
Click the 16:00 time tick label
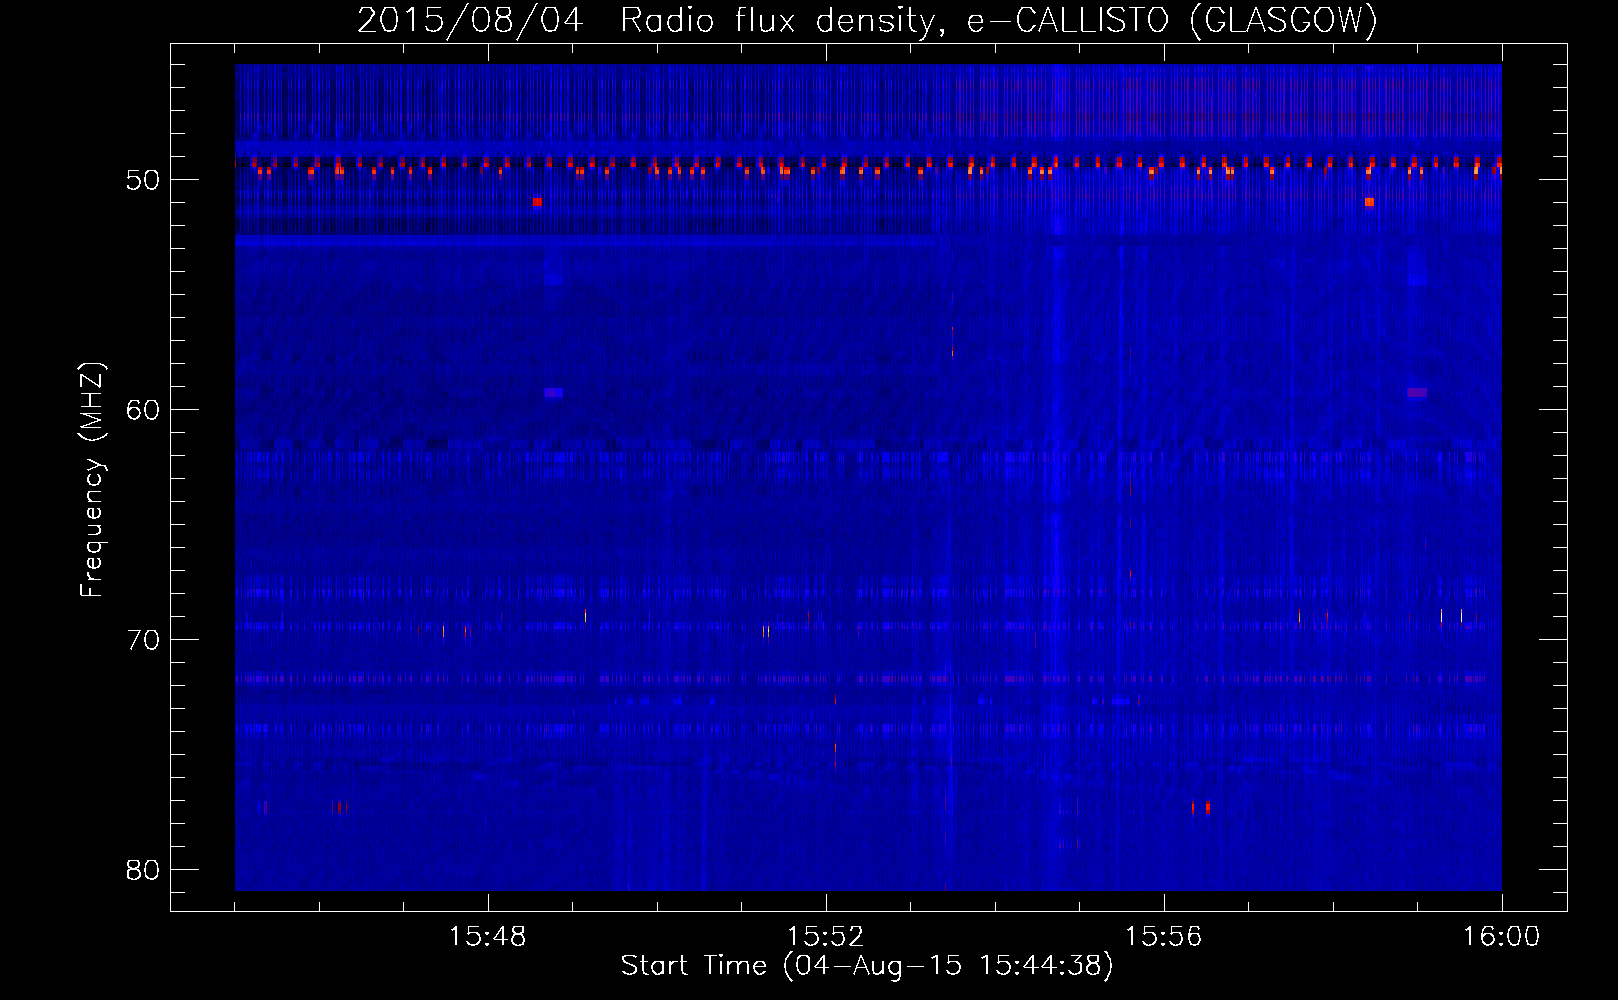pos(1502,937)
